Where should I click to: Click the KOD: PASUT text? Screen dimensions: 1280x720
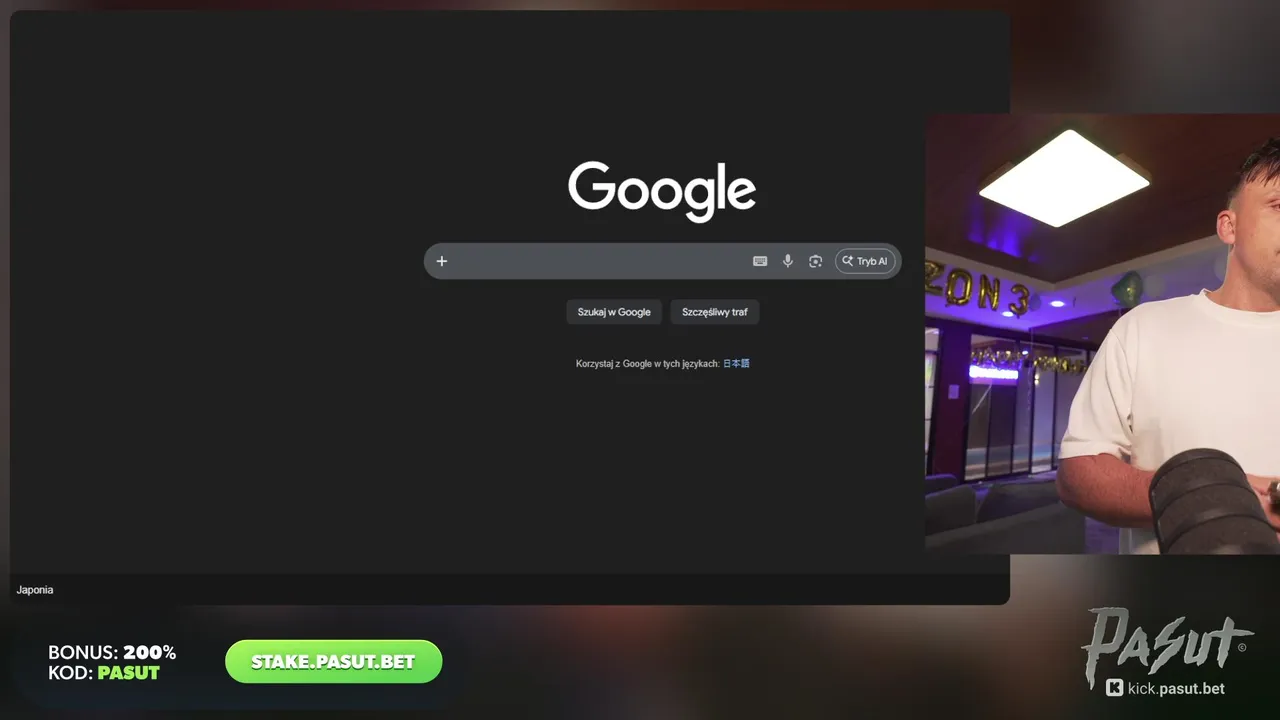point(104,673)
